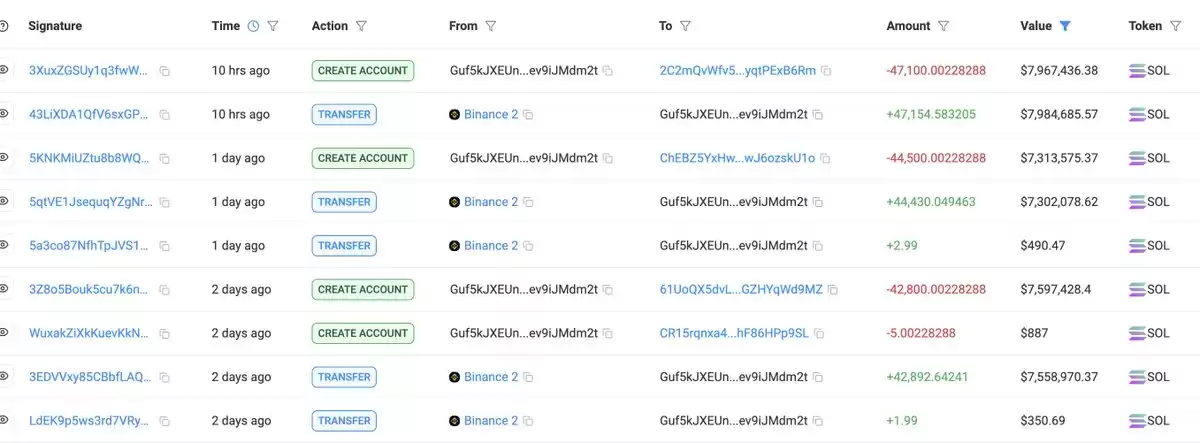Viewport: 1200px width, 443px height.
Task: Copy destination address 2C2mQvWfv5...yqtPExB6Rm
Action: pyautogui.click(x=826, y=71)
